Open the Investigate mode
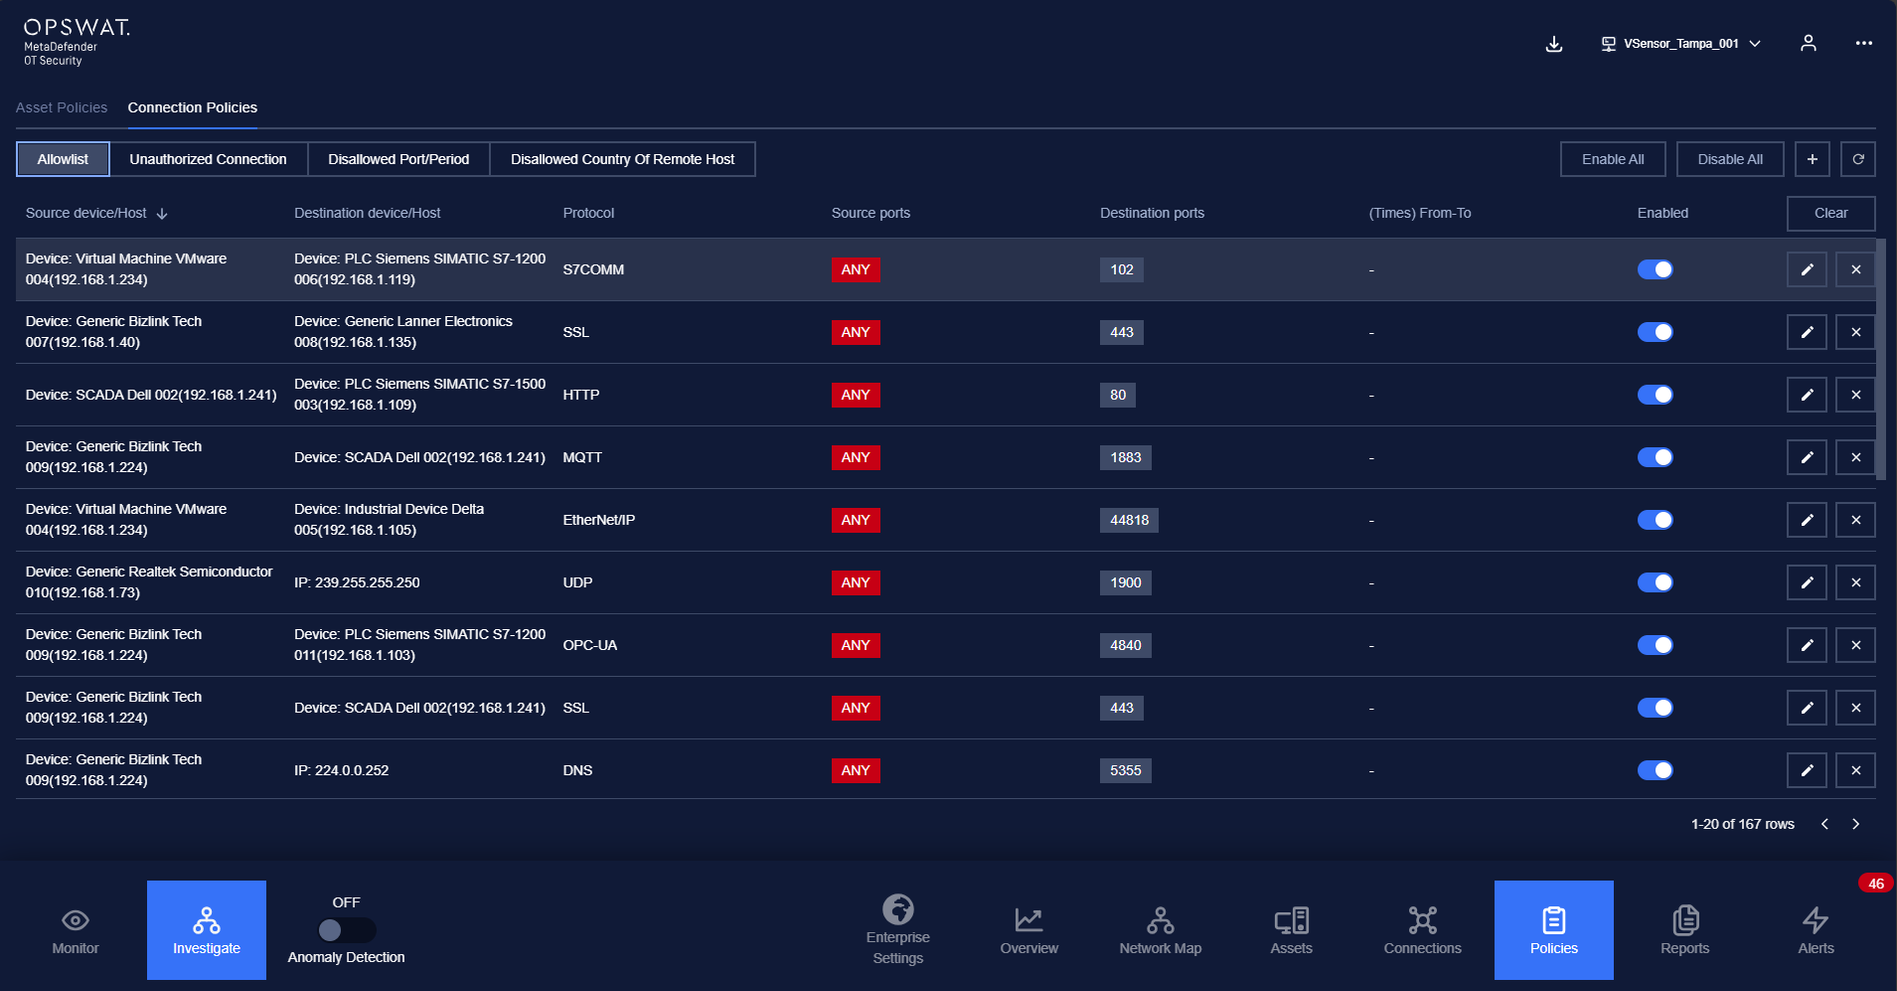This screenshot has height=991, width=1897. (206, 930)
